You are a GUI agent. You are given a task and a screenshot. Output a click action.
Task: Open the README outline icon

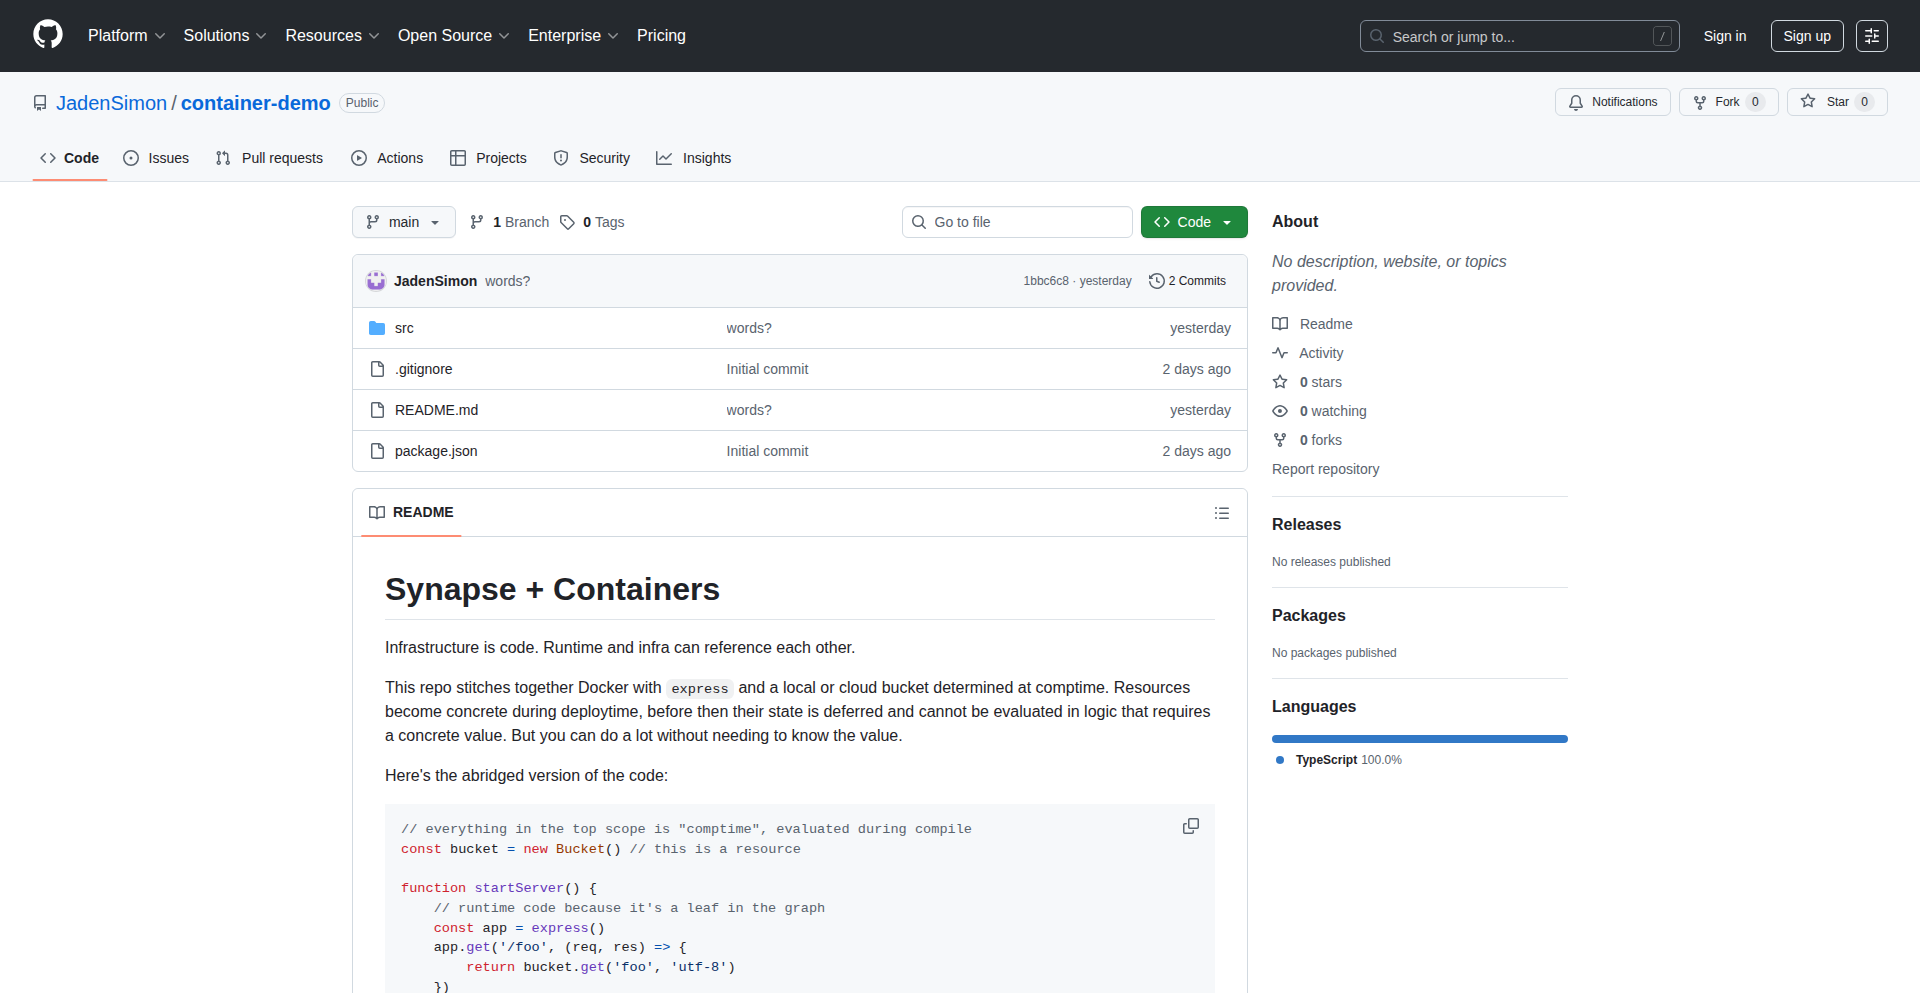coord(1221,513)
